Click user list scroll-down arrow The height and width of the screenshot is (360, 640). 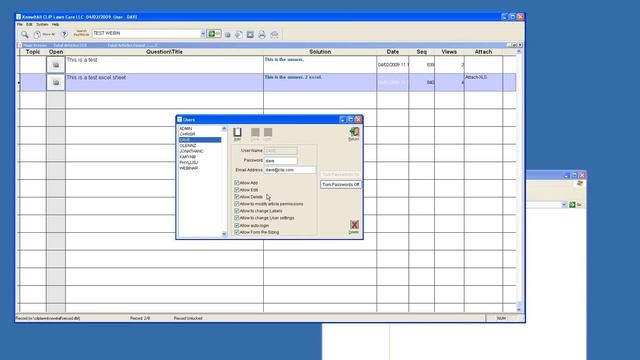(x=224, y=234)
